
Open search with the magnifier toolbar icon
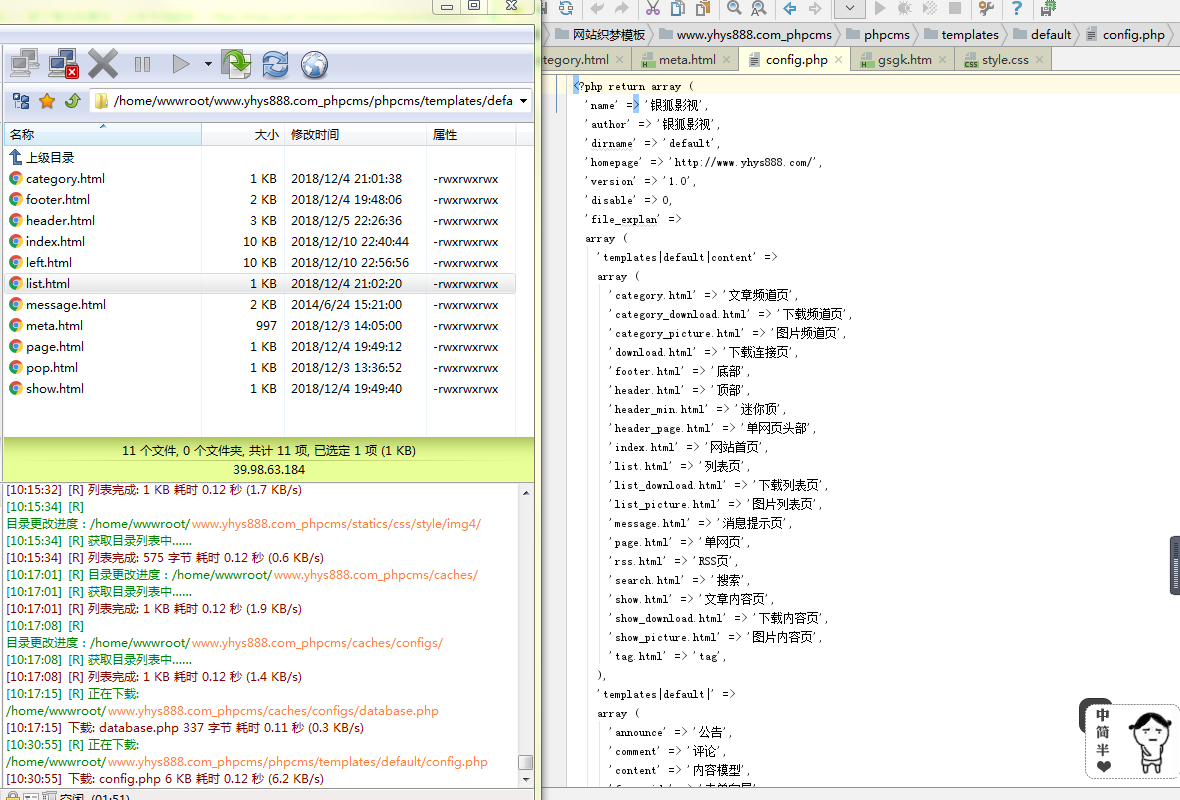[733, 10]
